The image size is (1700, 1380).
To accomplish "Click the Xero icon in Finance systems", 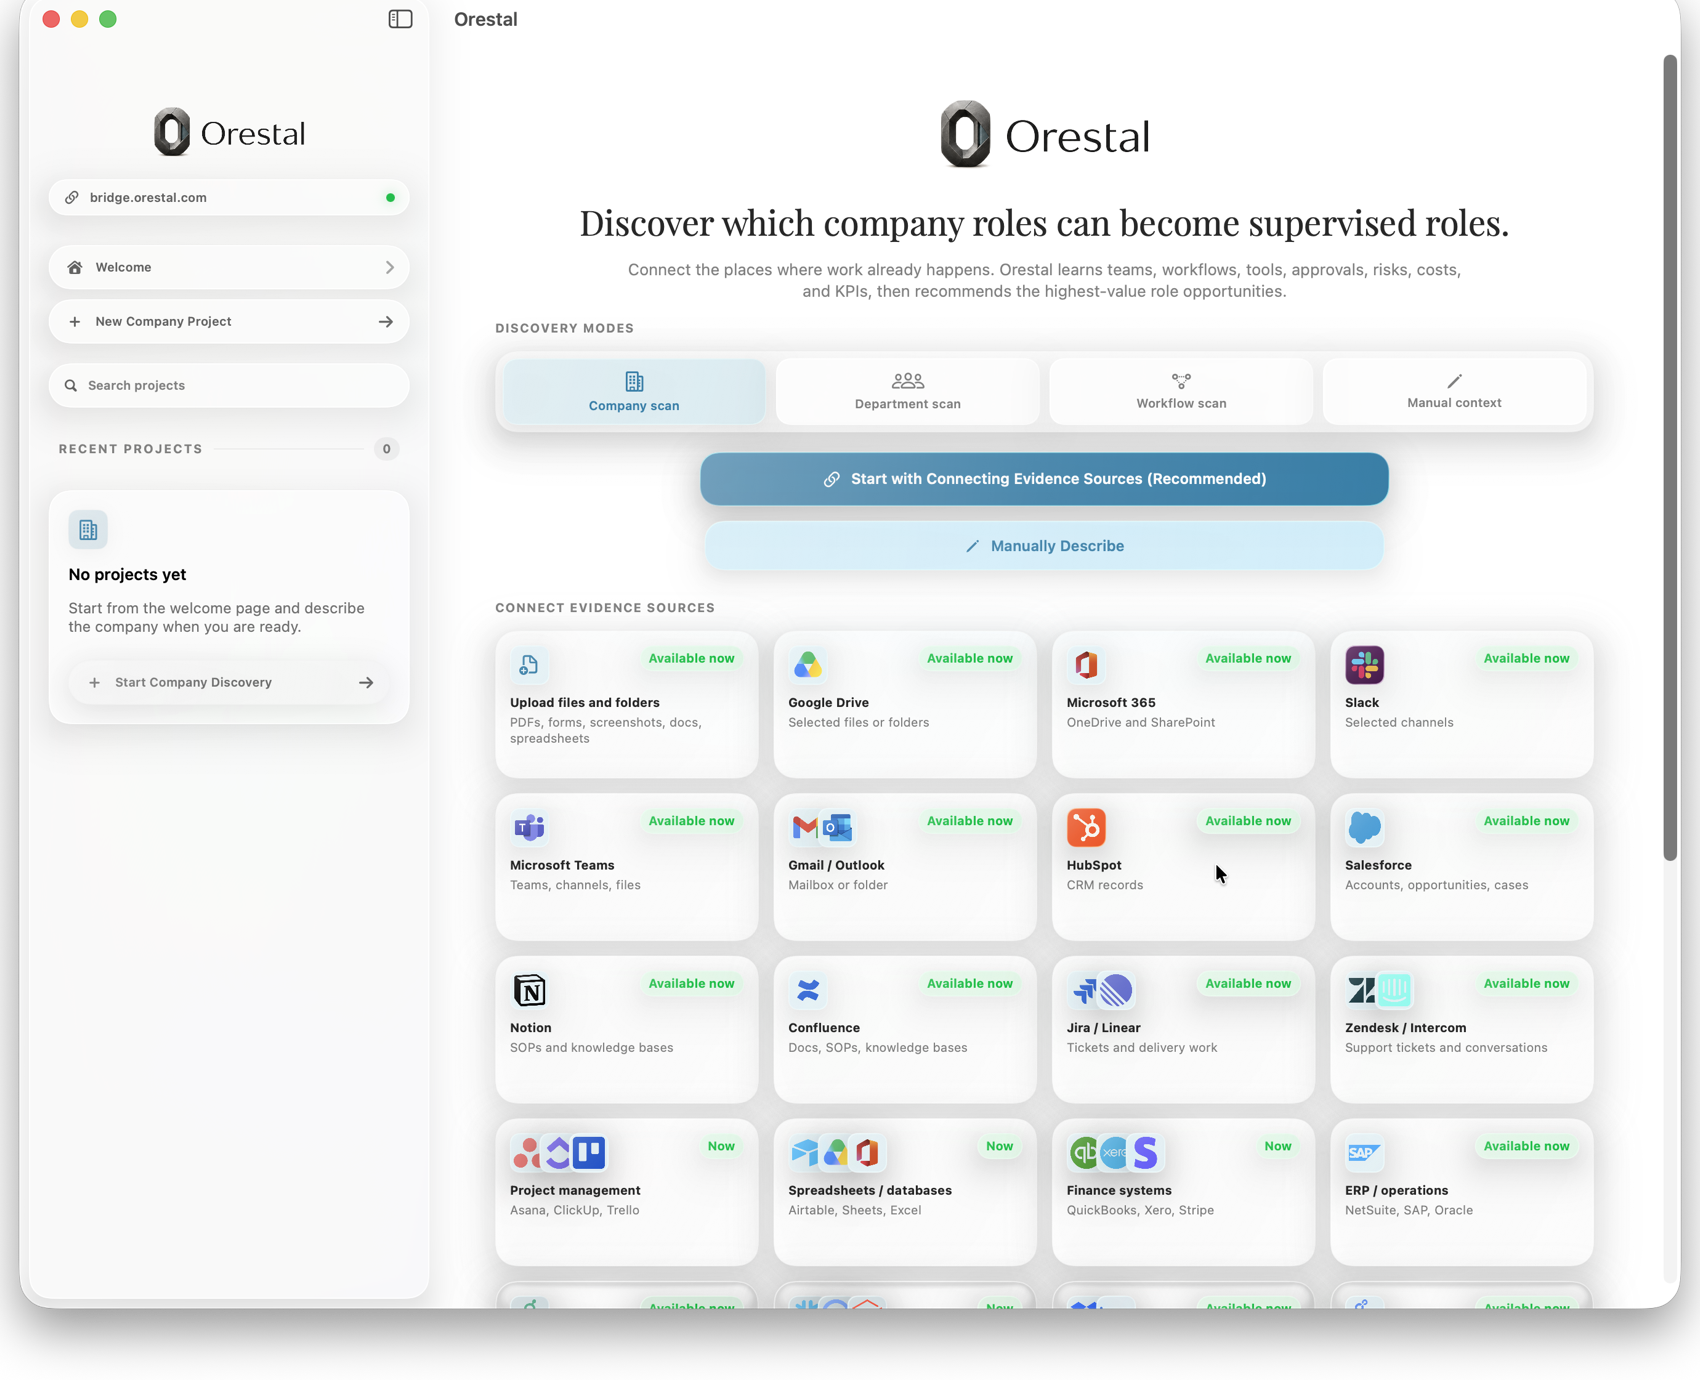I will [x=1114, y=1152].
